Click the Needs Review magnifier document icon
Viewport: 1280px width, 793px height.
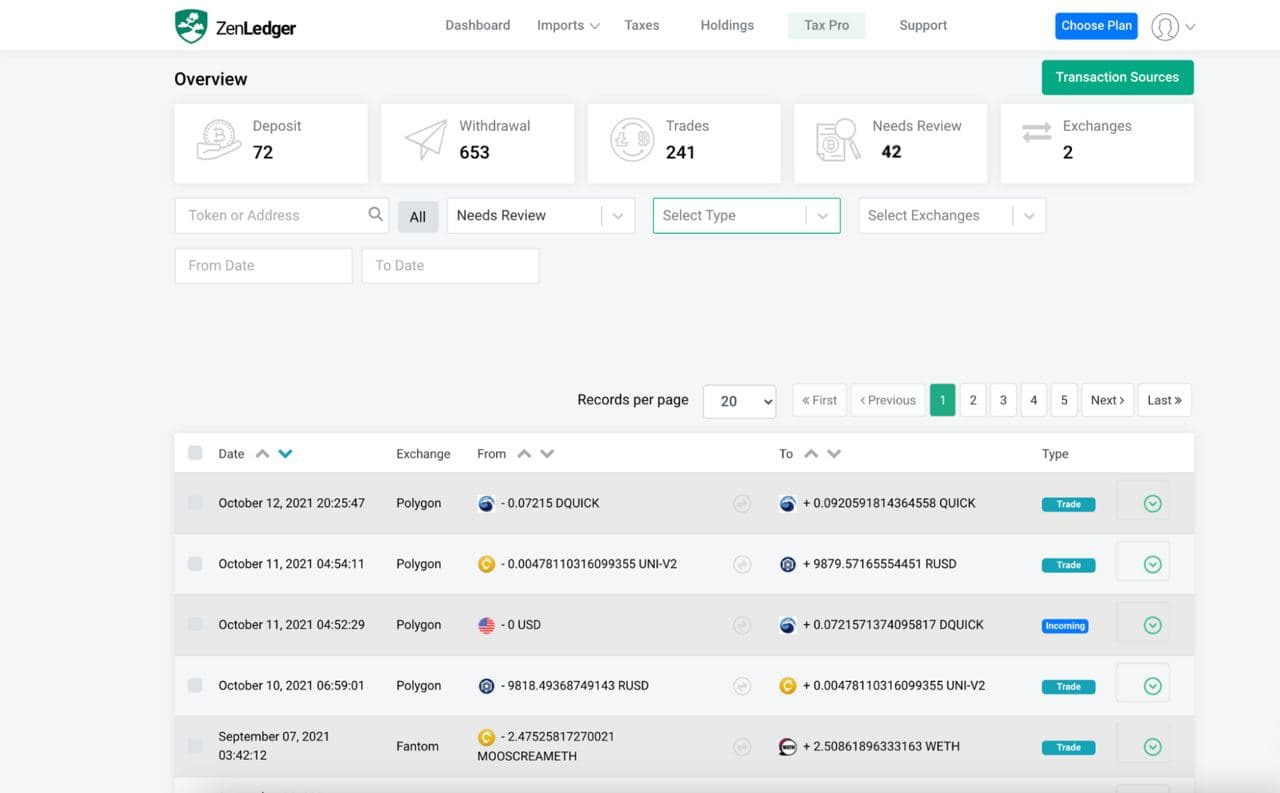click(x=838, y=141)
